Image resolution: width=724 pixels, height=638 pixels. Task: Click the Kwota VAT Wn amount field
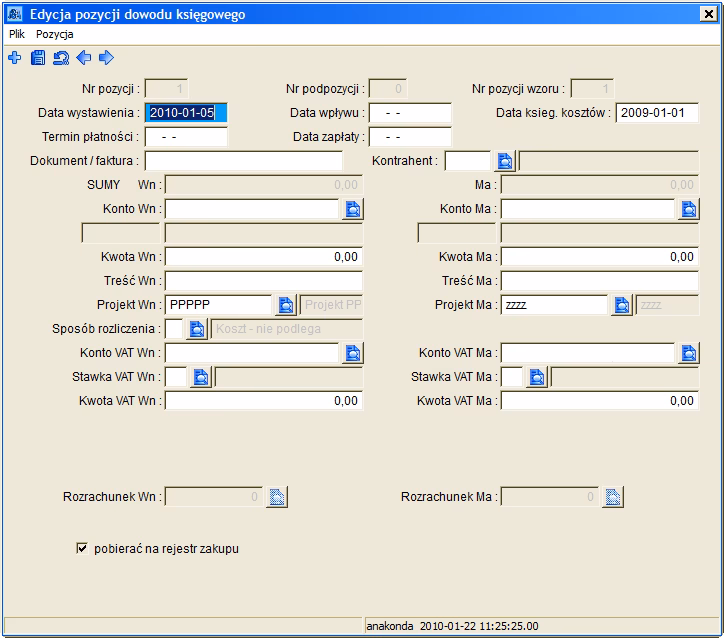(263, 401)
